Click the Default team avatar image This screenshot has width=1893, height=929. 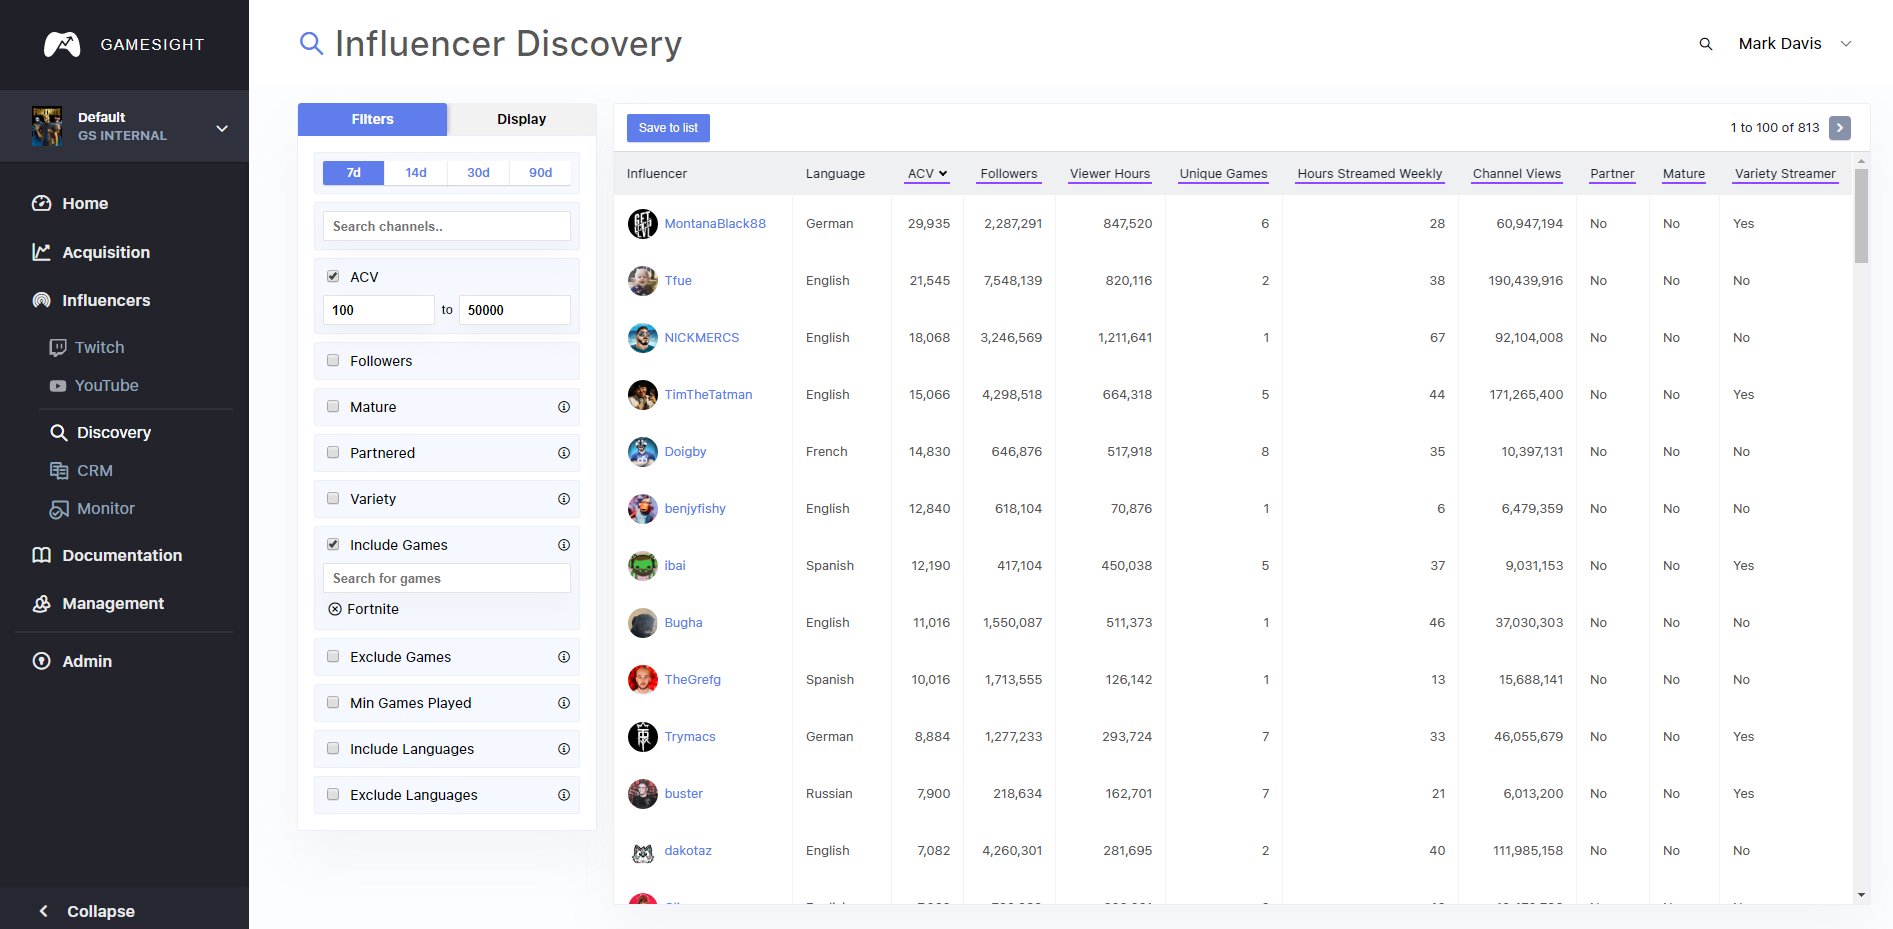tap(47, 126)
